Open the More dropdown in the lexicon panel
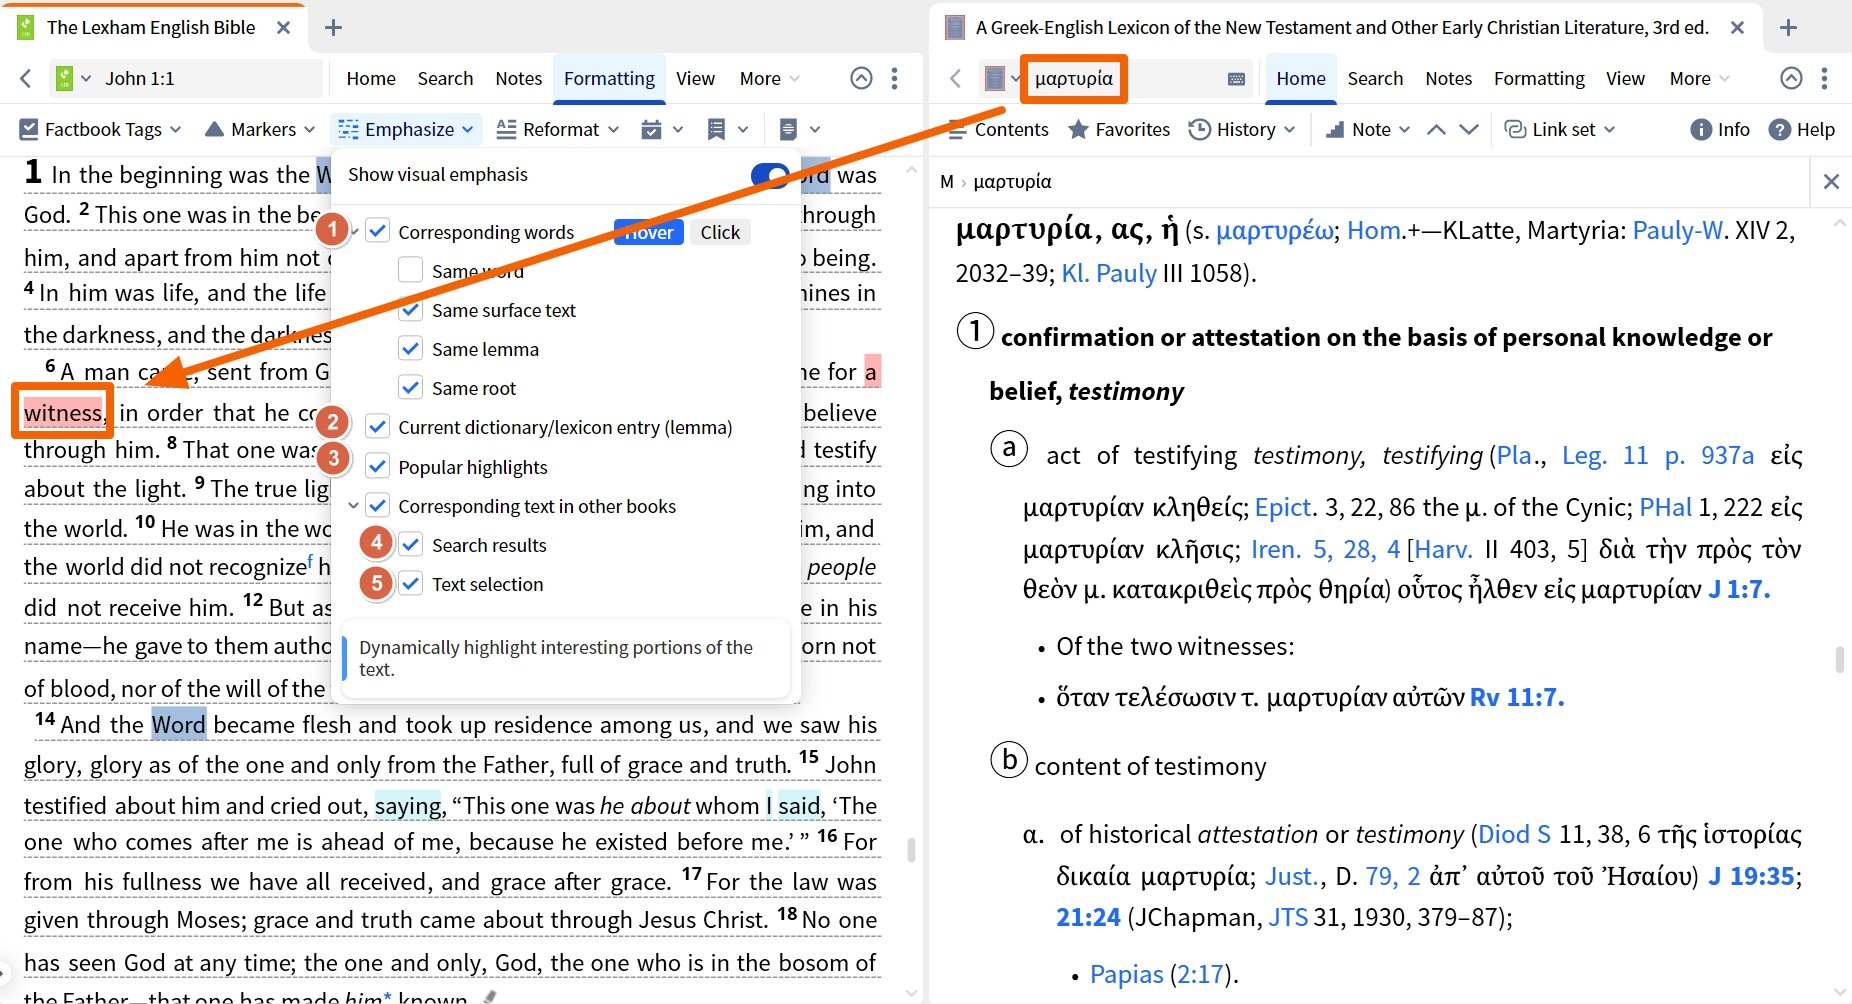The image size is (1852, 1004). click(x=1699, y=78)
